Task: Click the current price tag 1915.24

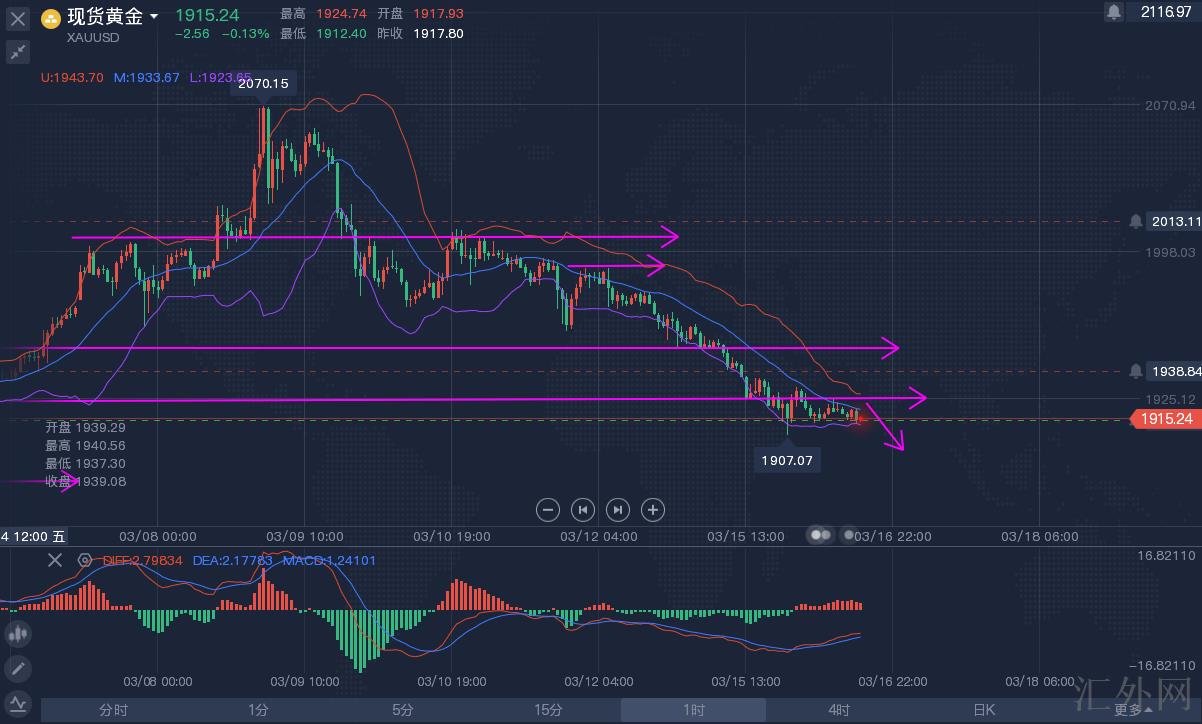Action: tap(1166, 419)
